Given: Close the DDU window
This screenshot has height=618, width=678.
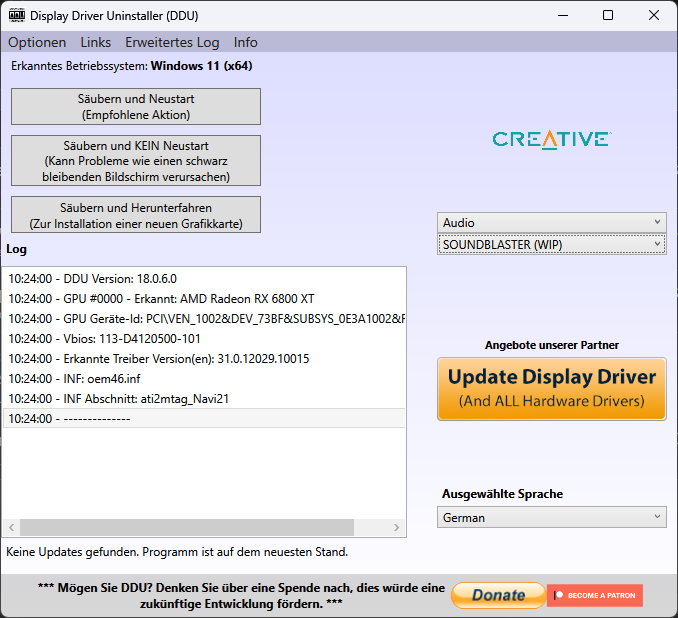Looking at the screenshot, I should (x=654, y=16).
